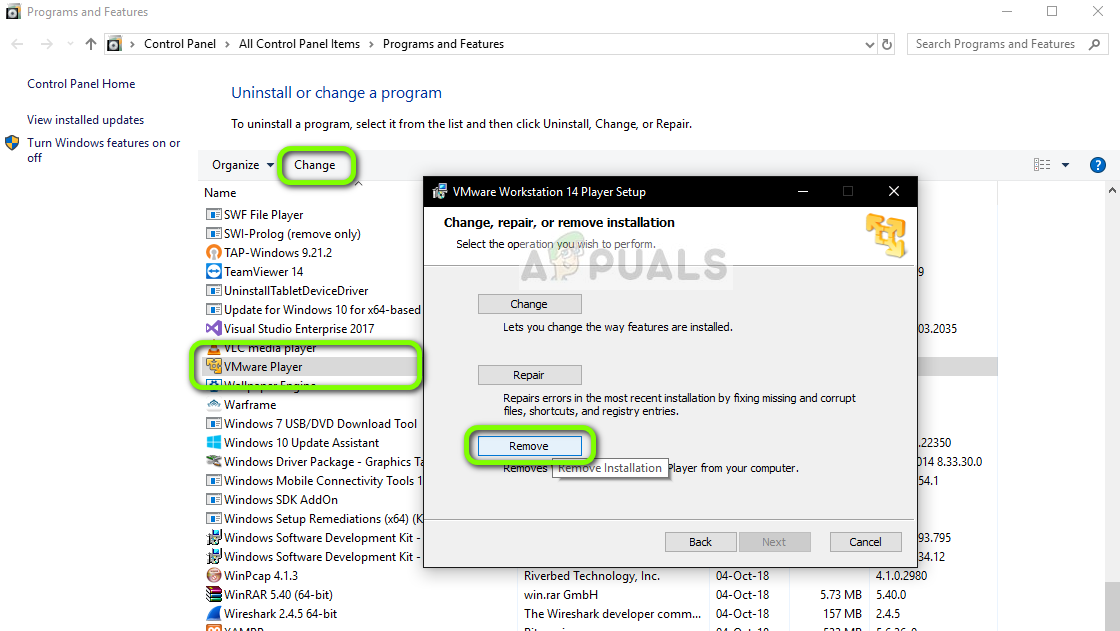
Task: Click the Windows 10 Update Assistant icon
Action: point(214,443)
